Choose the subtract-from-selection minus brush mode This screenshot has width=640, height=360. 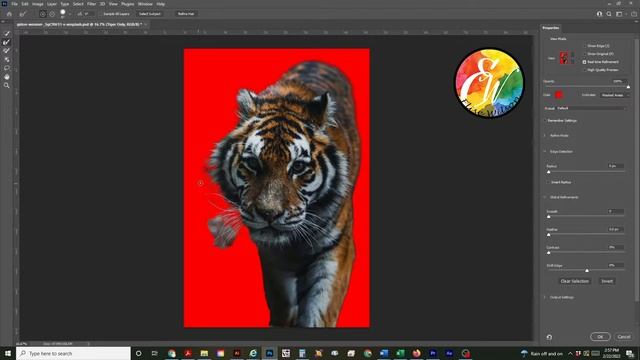[x=52, y=14]
